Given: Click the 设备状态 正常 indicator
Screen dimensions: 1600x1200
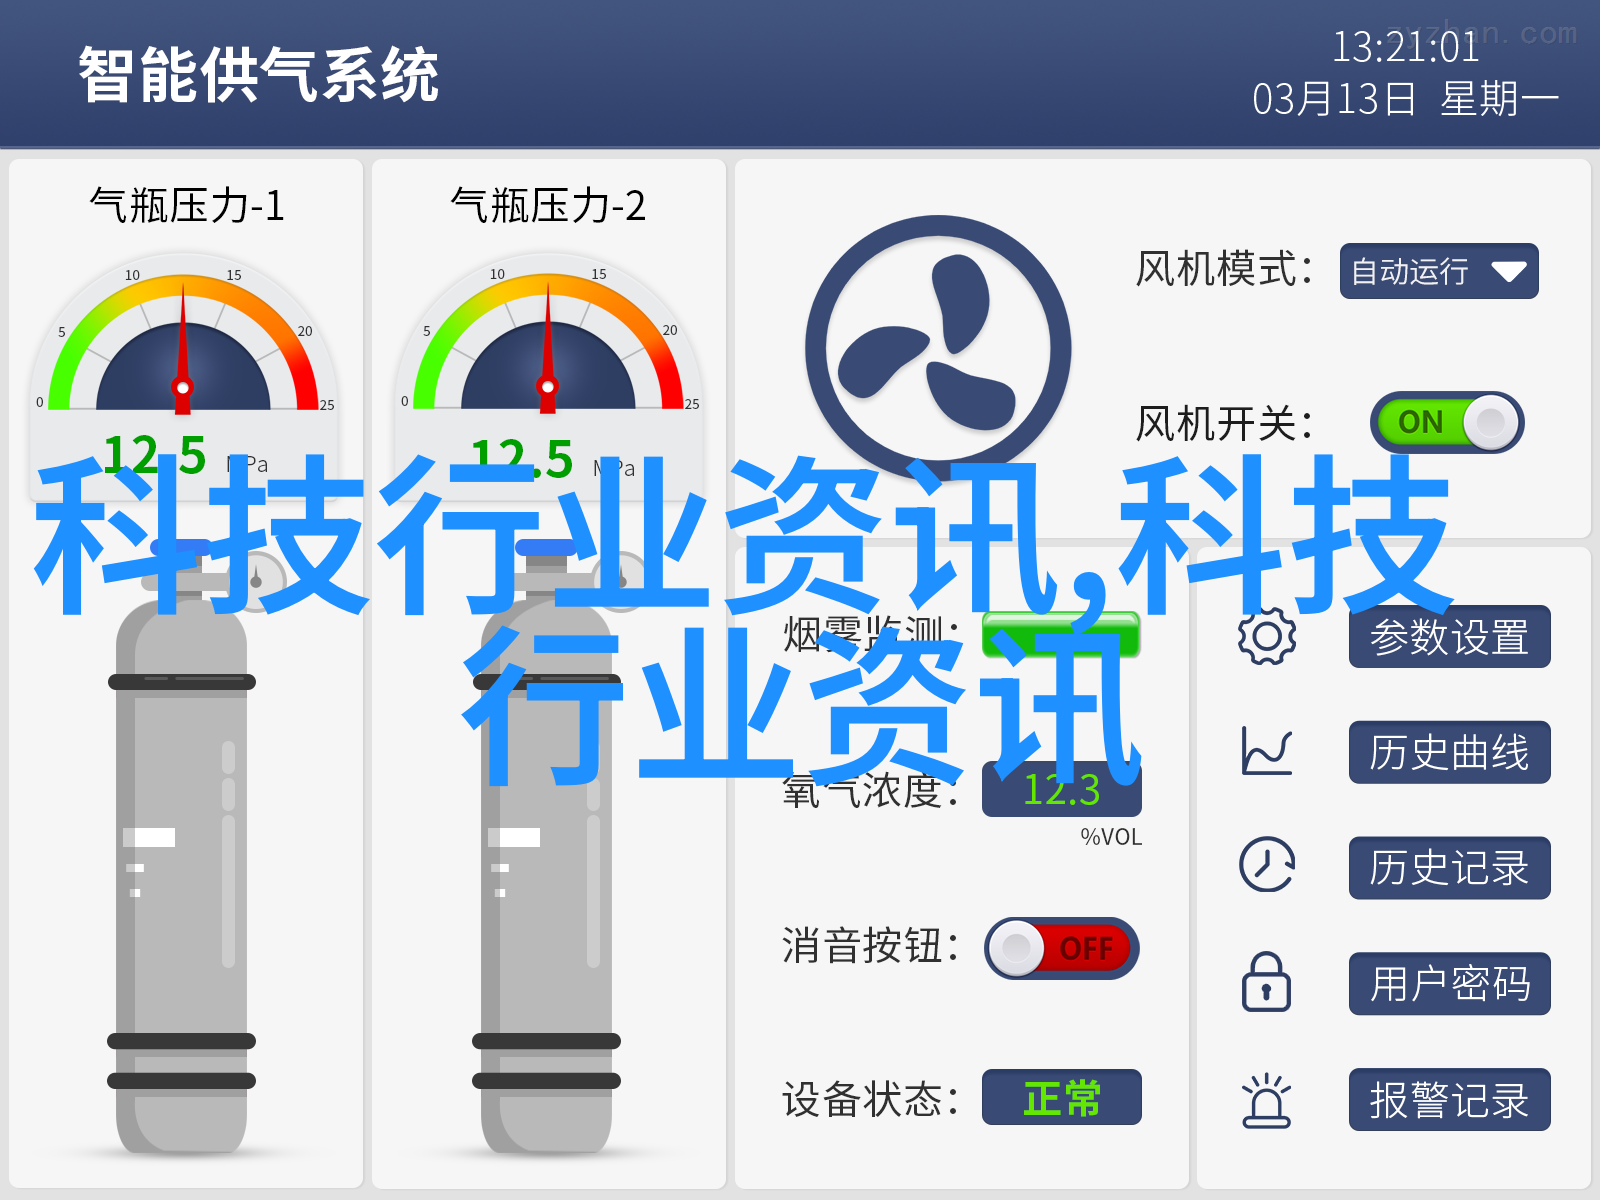Looking at the screenshot, I should [1062, 1097].
